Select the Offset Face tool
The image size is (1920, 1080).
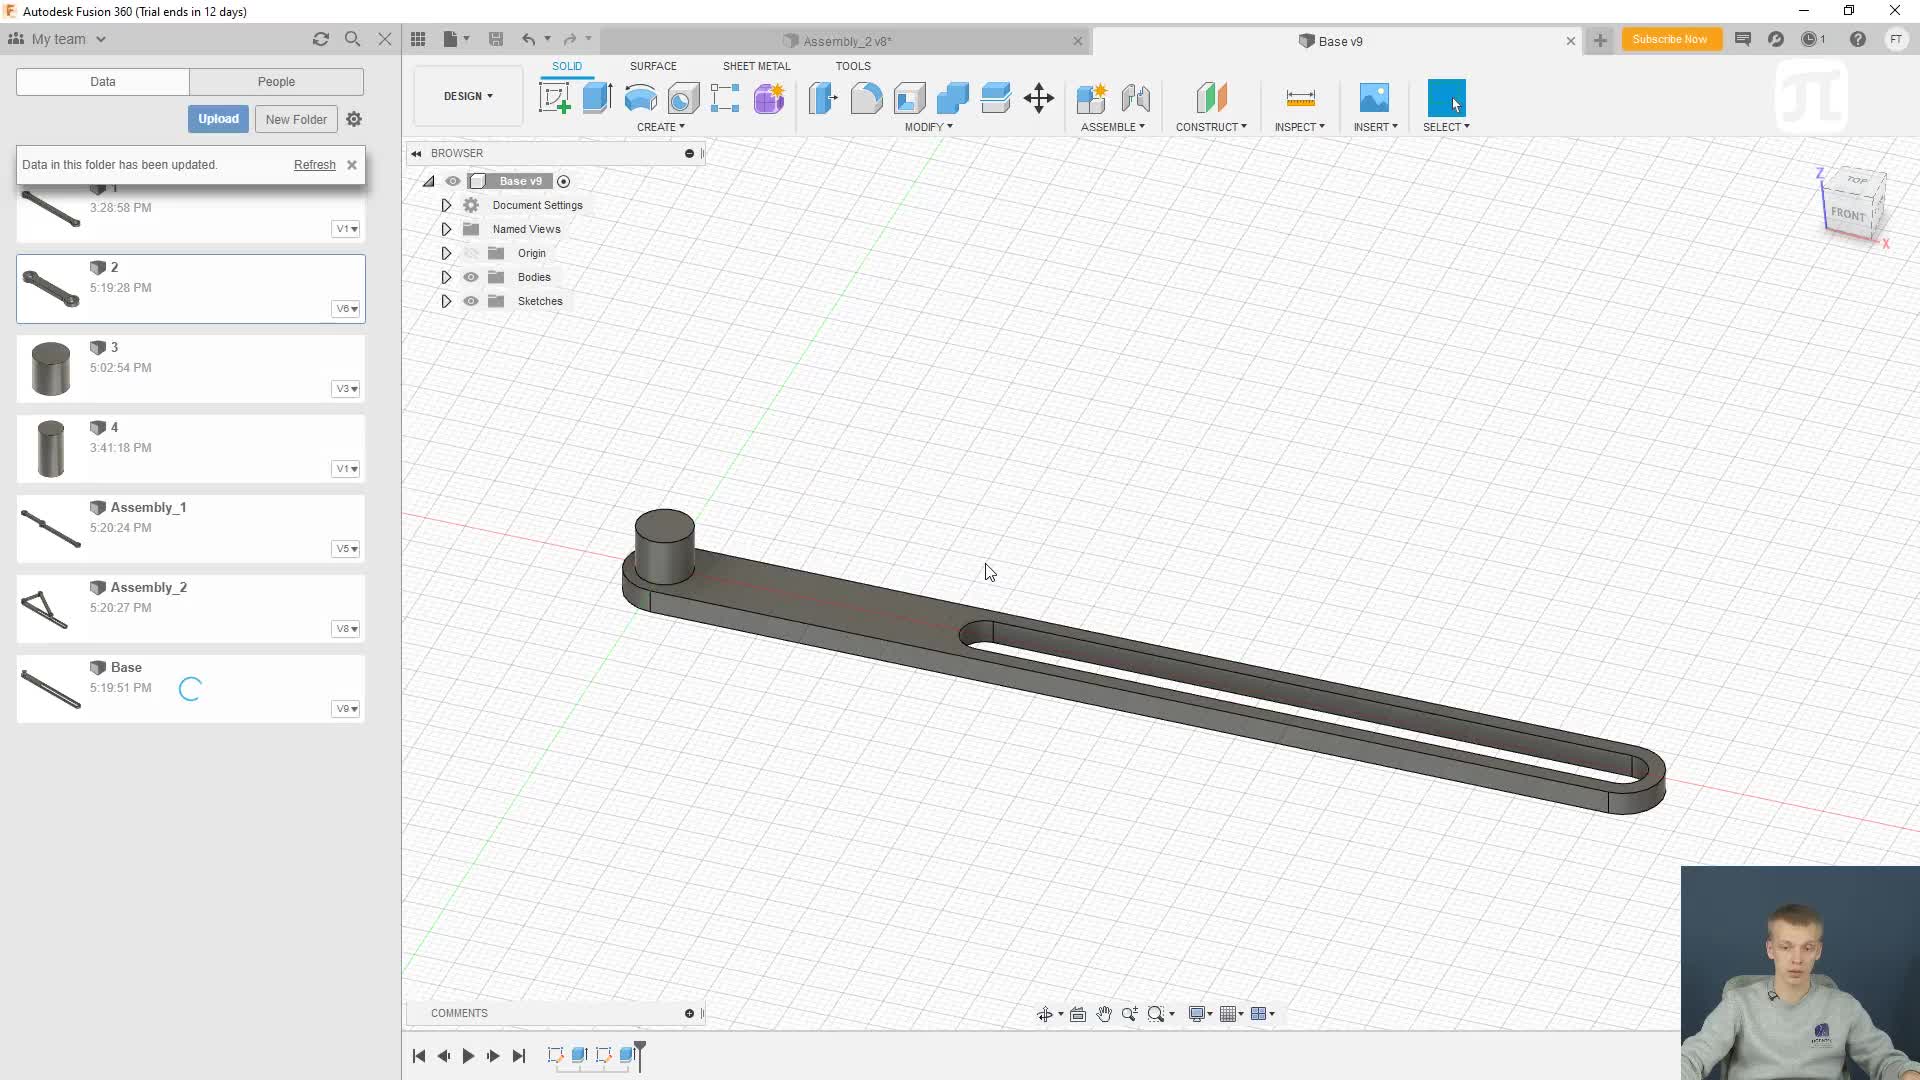click(996, 98)
